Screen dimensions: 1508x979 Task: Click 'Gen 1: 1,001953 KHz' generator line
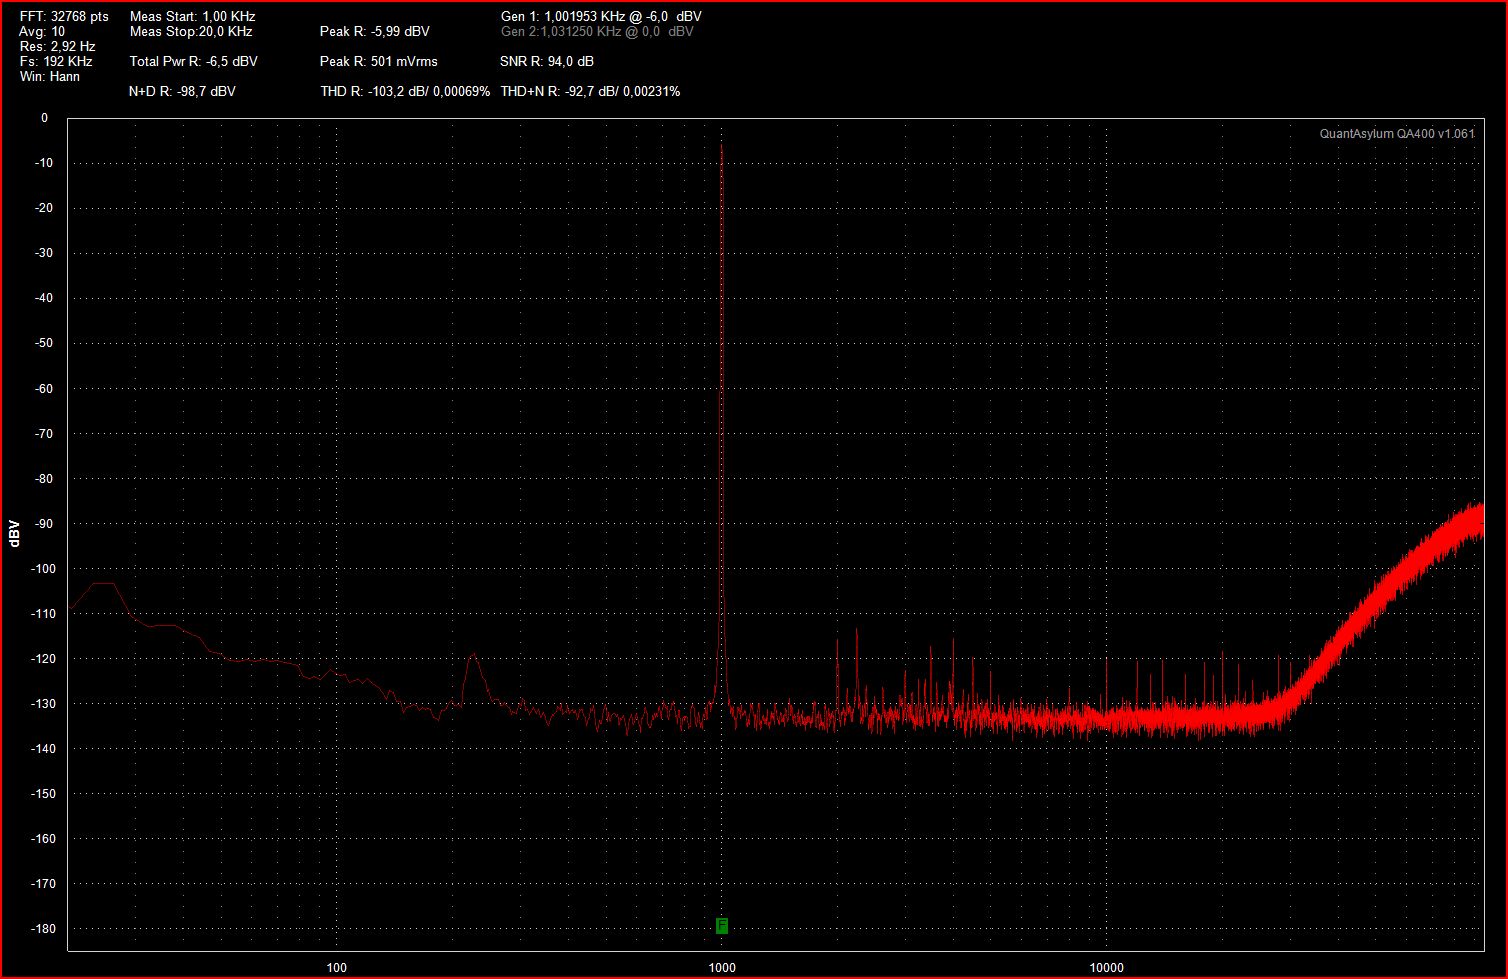pos(601,17)
